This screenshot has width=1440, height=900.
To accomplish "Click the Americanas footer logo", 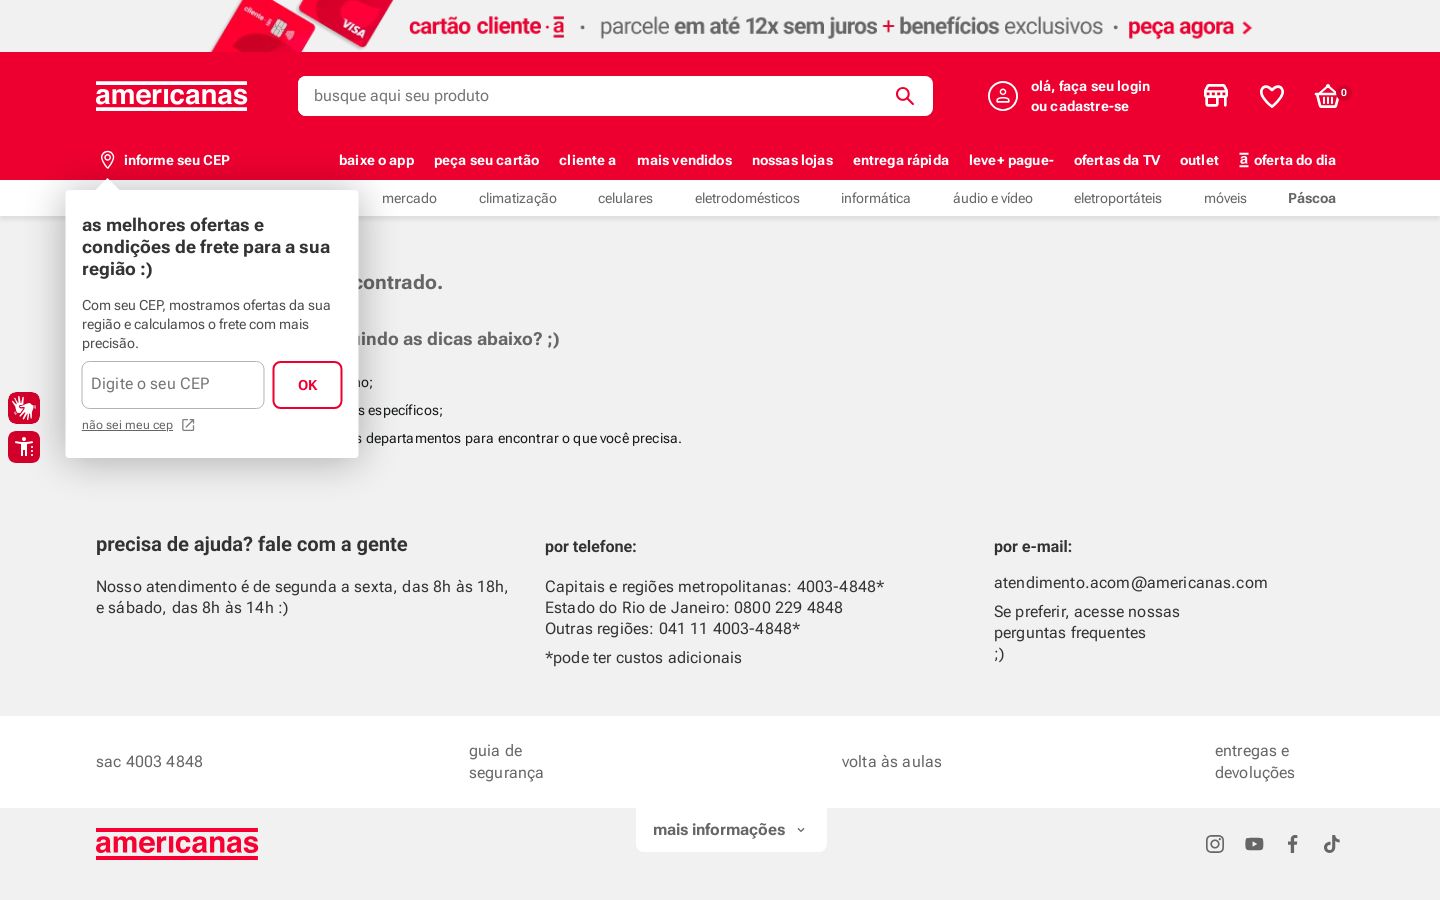I will click(177, 844).
